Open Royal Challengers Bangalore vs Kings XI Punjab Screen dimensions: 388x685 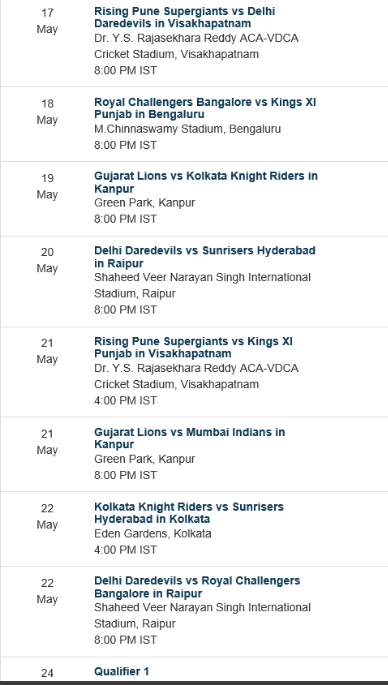(x=205, y=108)
